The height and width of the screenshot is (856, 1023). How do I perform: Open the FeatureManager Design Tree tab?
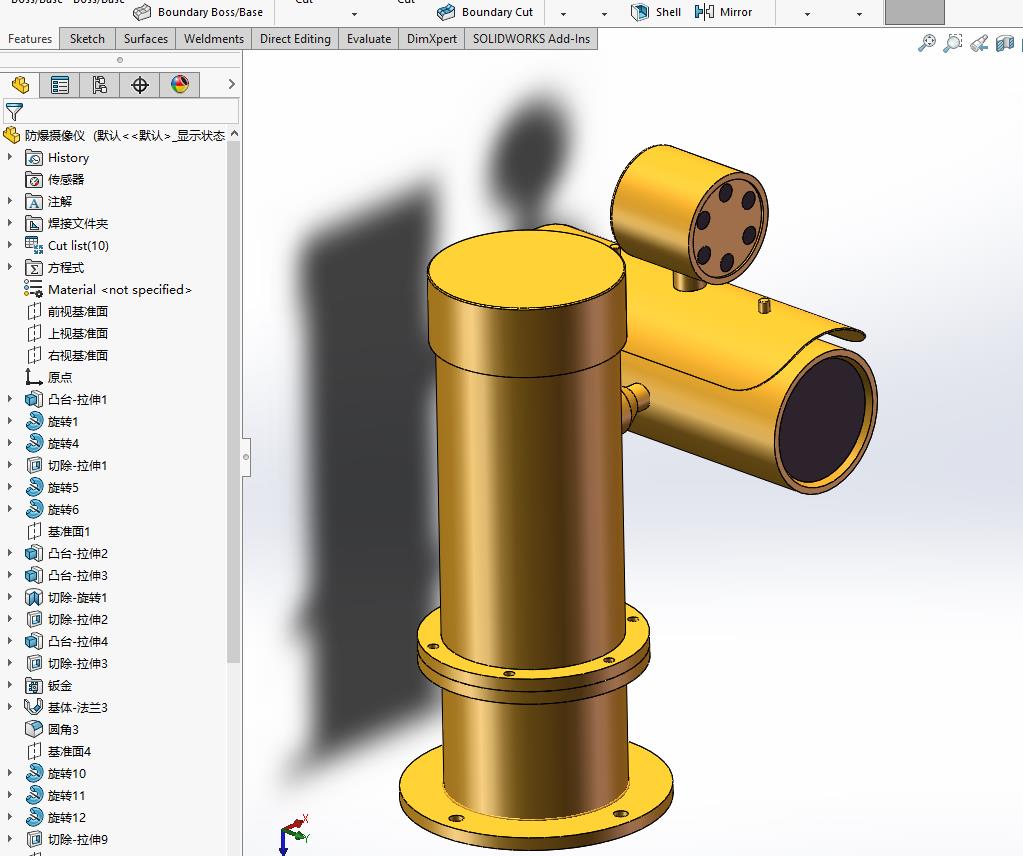(x=20, y=85)
